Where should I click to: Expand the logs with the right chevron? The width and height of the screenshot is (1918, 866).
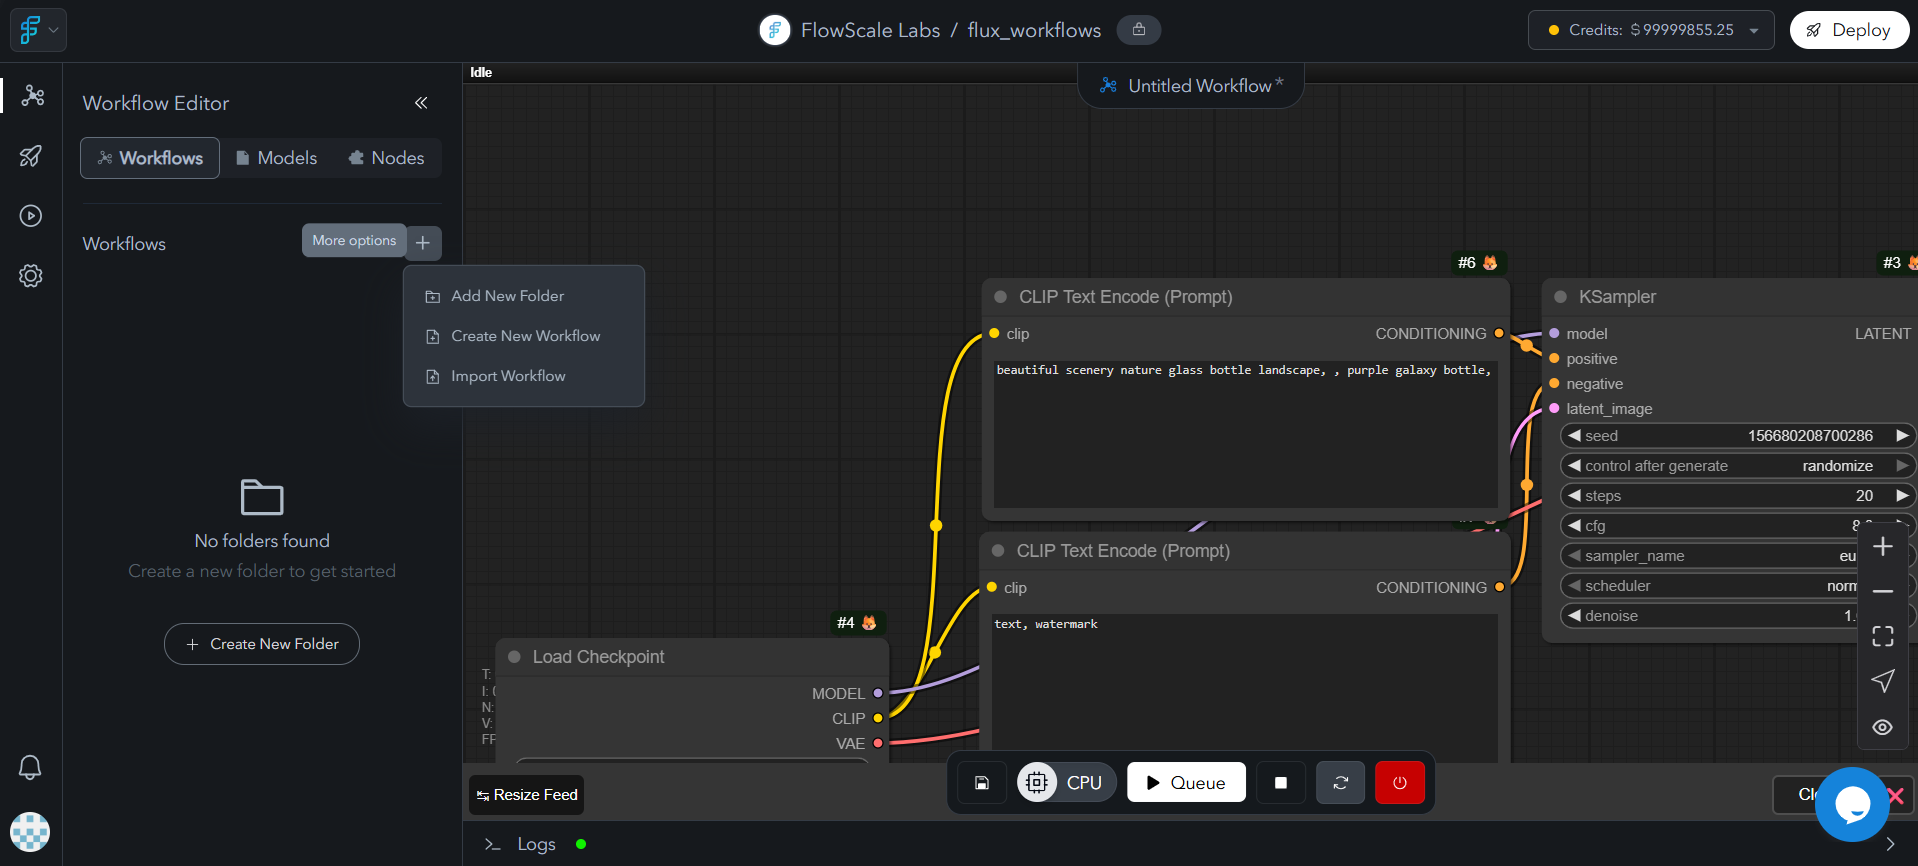1890,844
